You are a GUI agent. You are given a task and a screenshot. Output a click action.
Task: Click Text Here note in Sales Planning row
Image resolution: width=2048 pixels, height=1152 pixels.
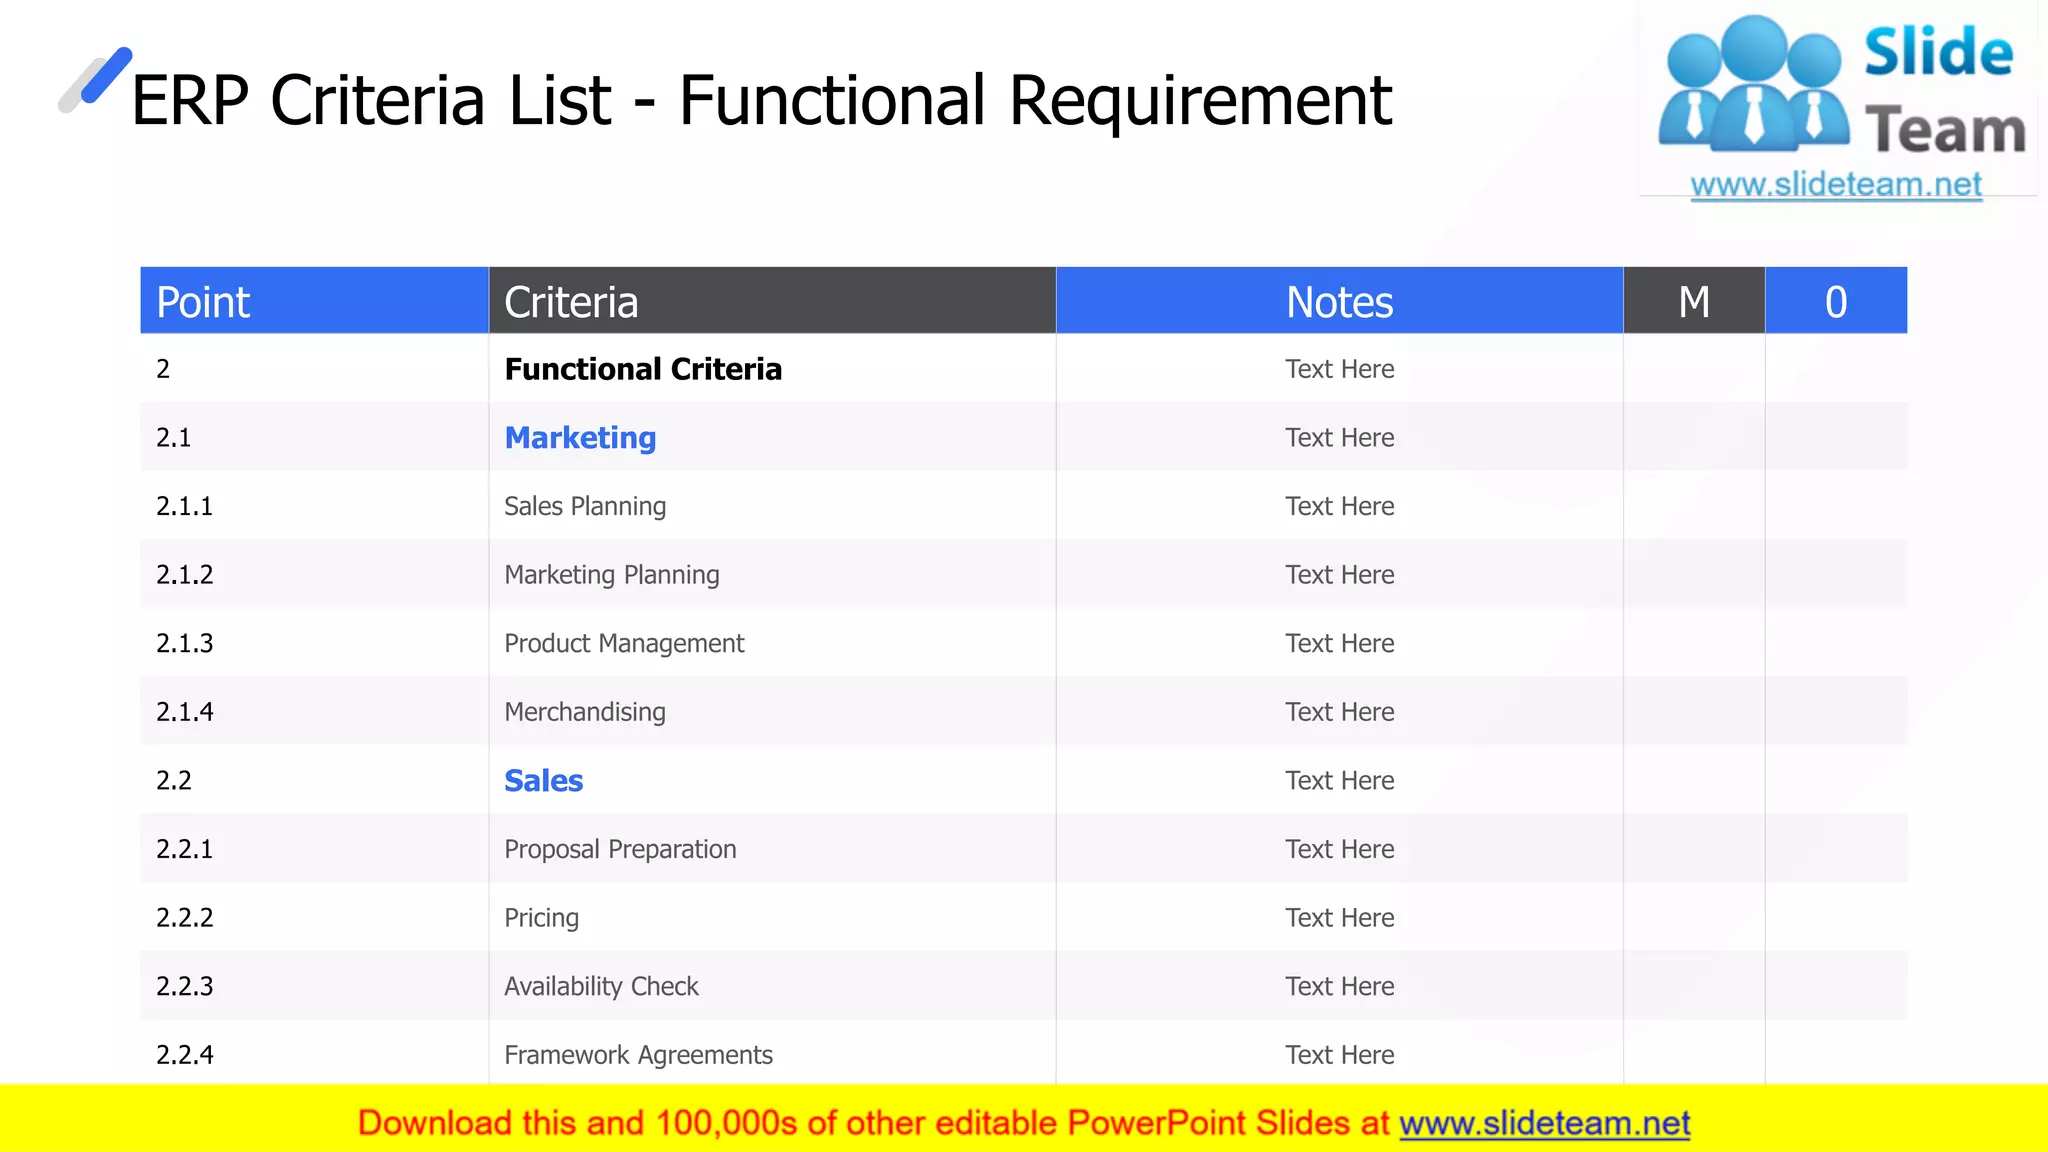1340,506
